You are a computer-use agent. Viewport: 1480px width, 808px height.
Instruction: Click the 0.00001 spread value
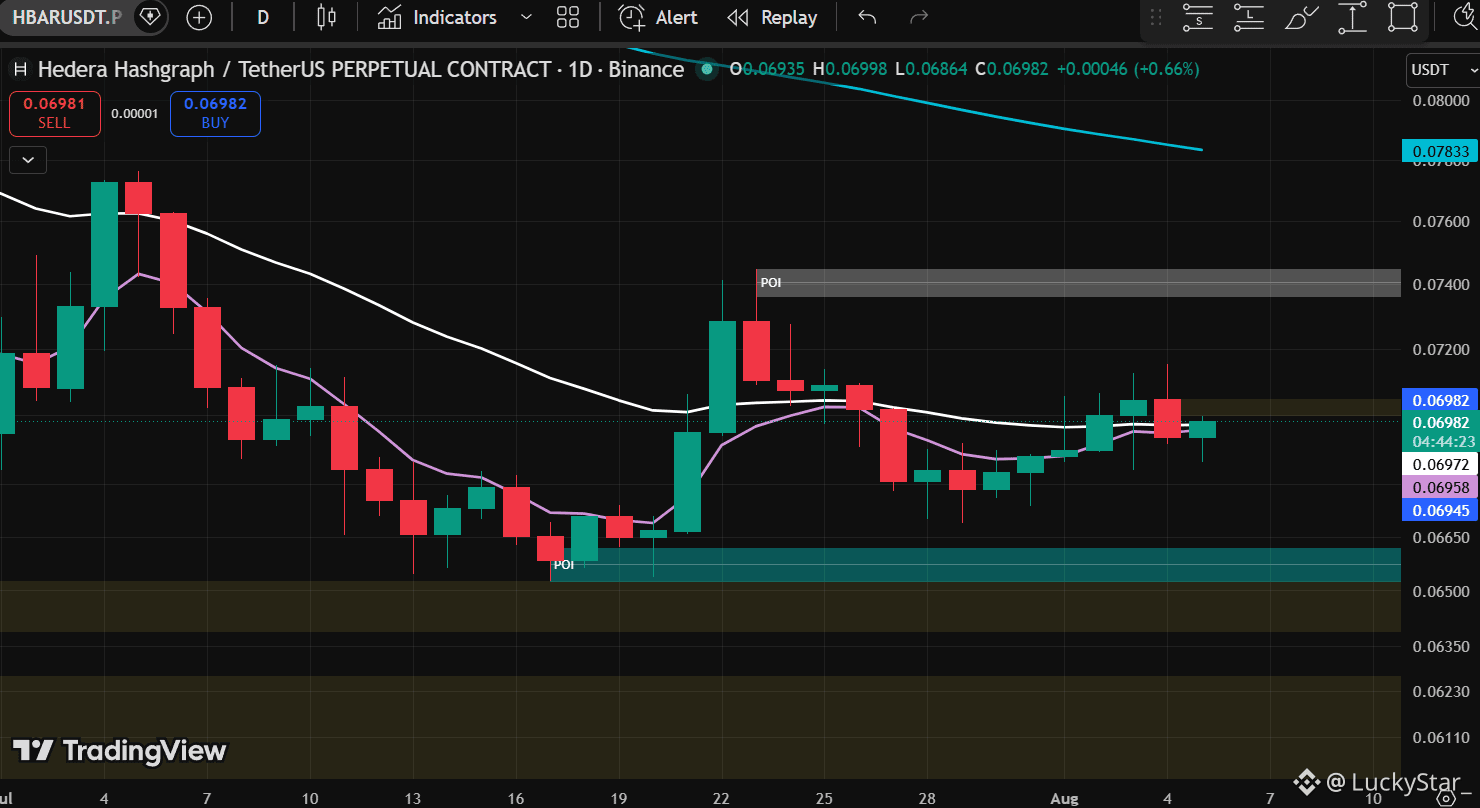click(135, 114)
